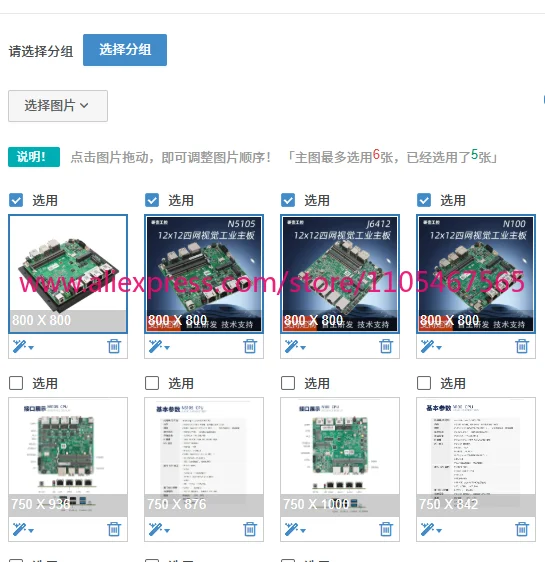Image resolution: width=545 pixels, height=562 pixels.
Task: Uncheck 选用 for the white-background board image
Action: pyautogui.click(x=16, y=200)
